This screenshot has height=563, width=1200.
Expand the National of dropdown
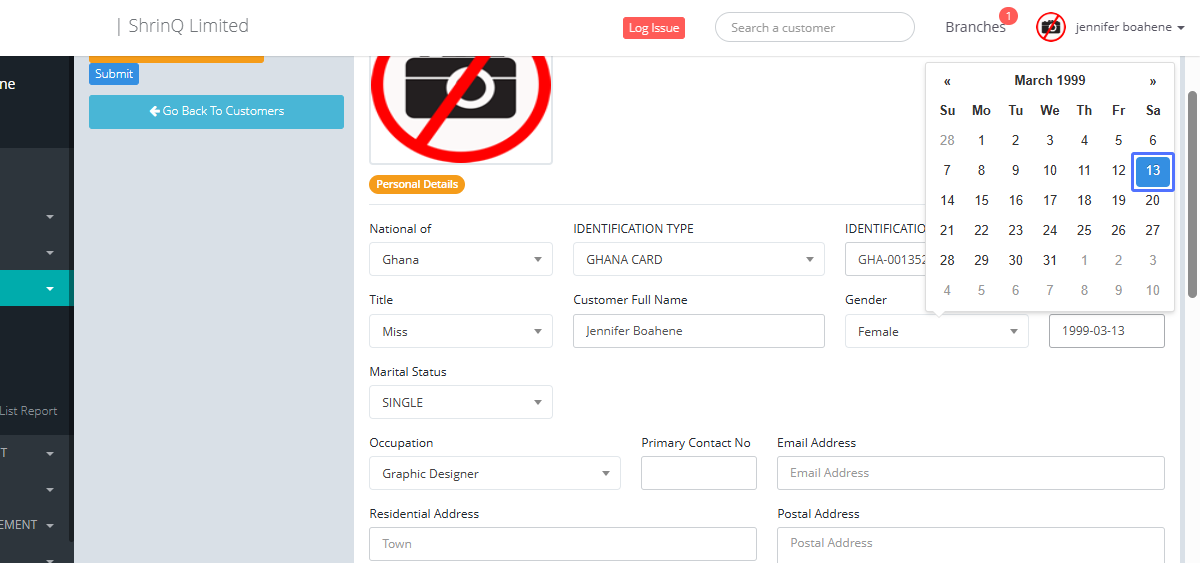coord(460,259)
